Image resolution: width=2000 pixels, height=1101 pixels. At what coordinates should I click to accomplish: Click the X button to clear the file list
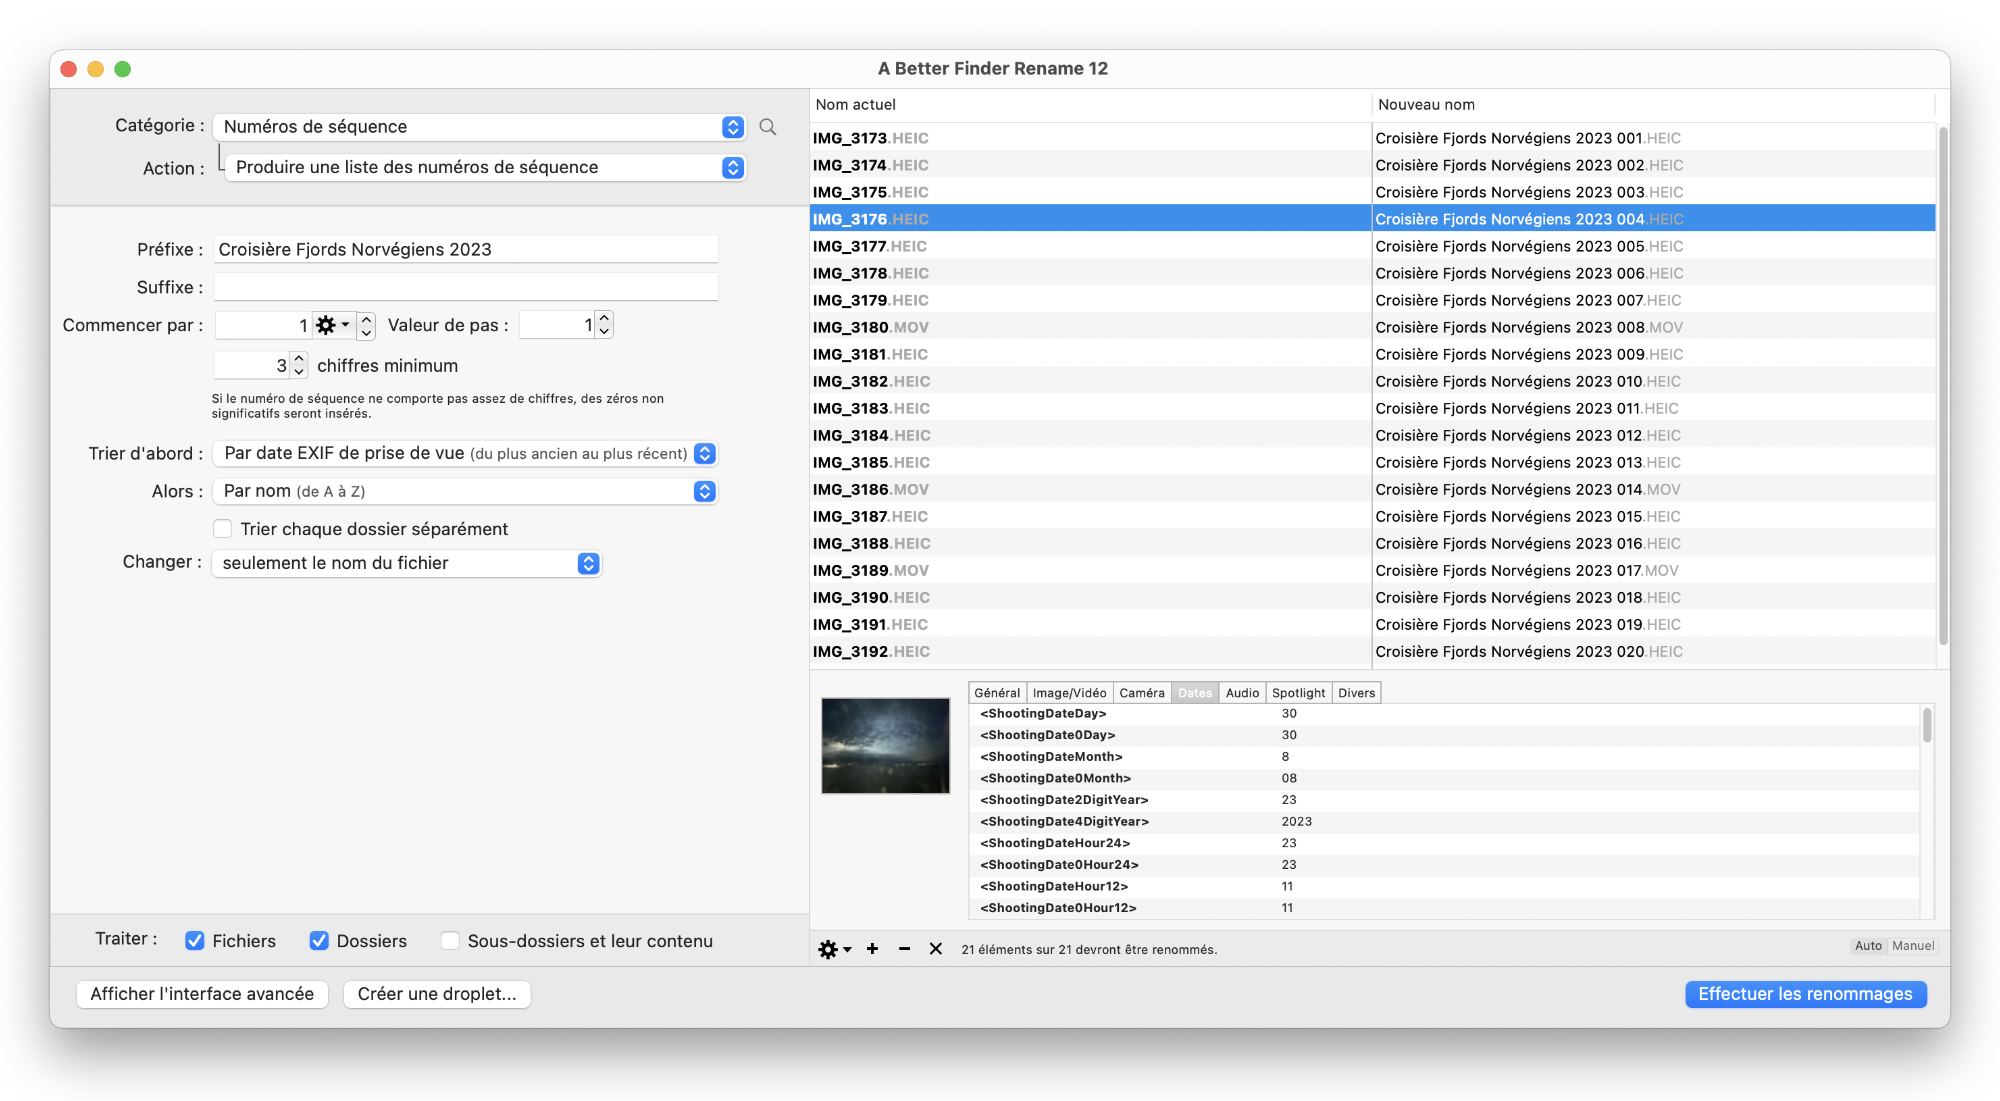(936, 949)
